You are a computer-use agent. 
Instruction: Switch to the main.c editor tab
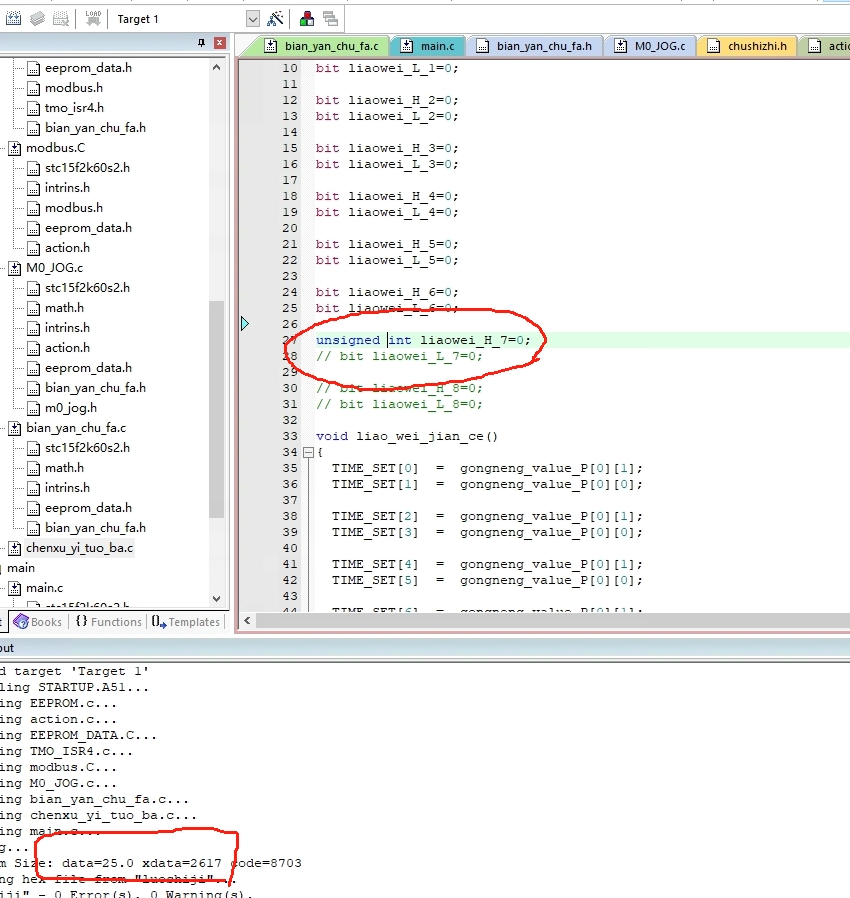click(428, 46)
